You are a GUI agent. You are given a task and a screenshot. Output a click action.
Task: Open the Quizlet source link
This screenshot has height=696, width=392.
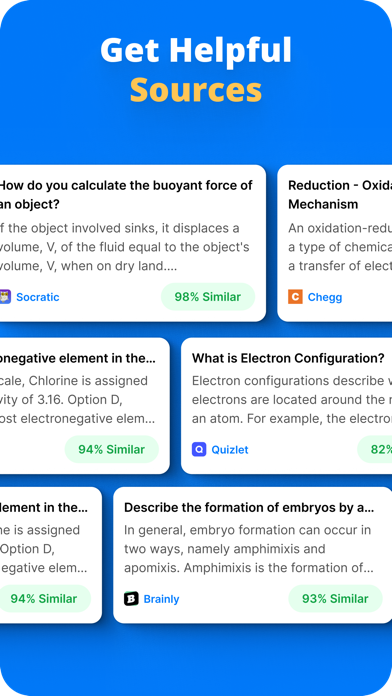coord(230,450)
